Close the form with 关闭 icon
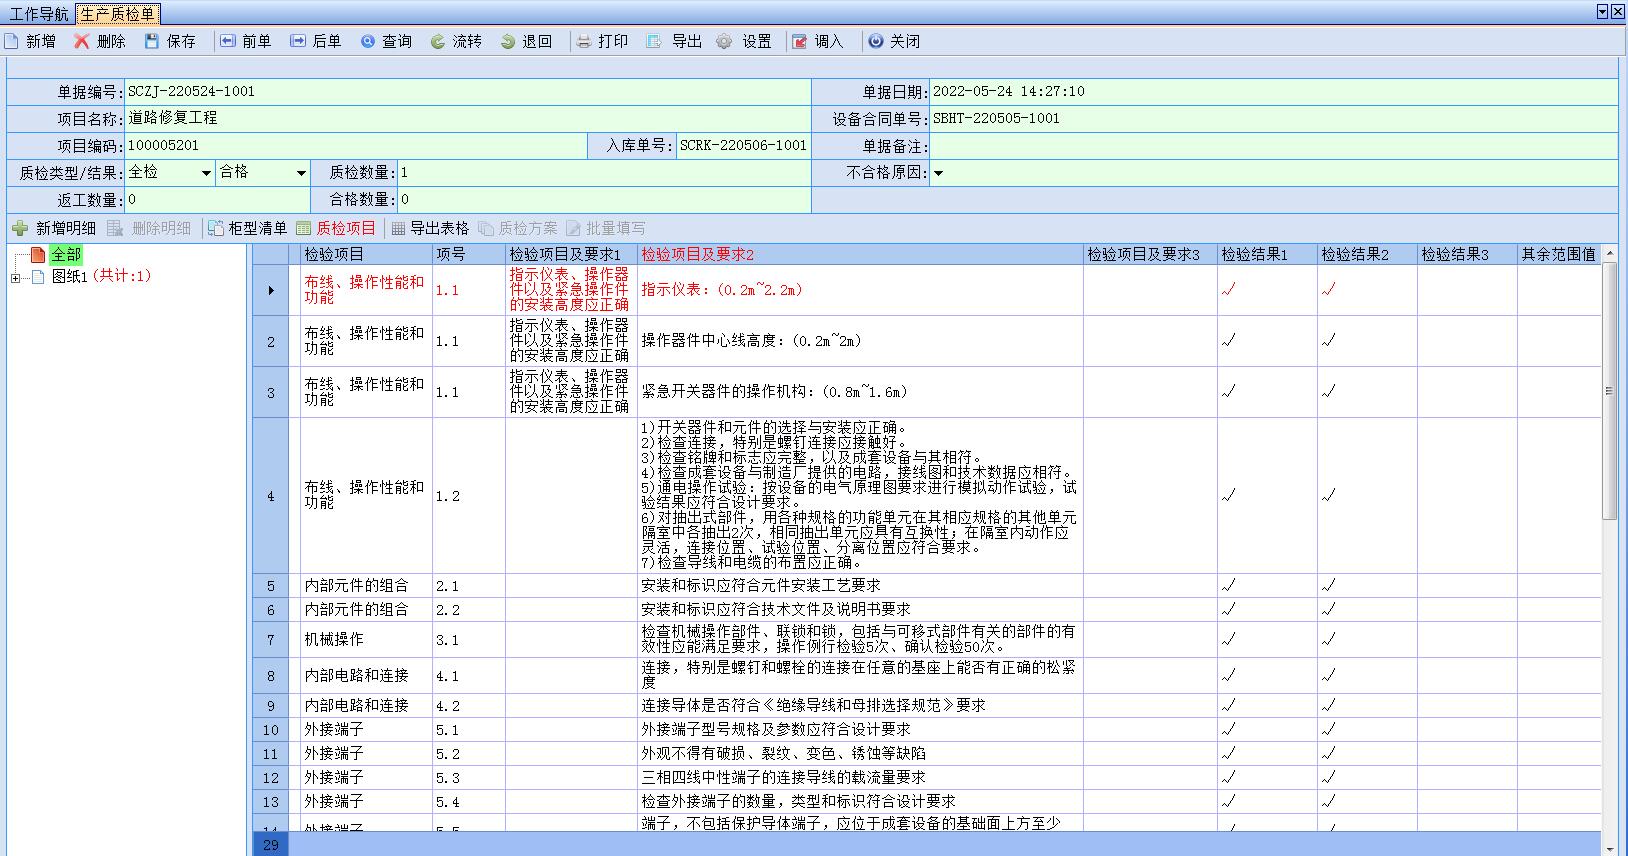Image resolution: width=1628 pixels, height=856 pixels. coord(875,41)
